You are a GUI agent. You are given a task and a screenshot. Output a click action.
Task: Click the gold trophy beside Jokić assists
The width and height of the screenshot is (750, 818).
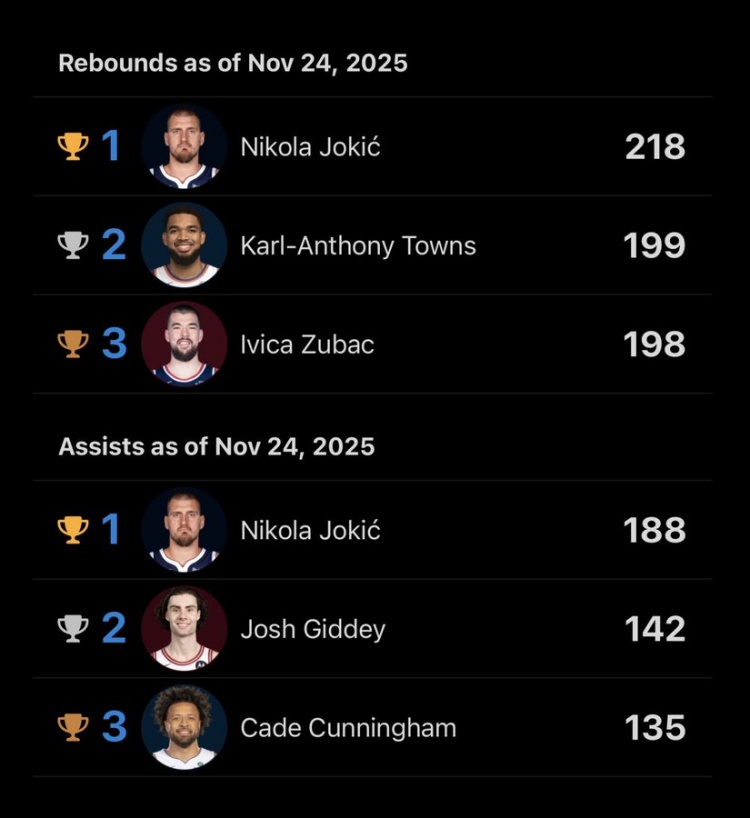click(x=73, y=530)
